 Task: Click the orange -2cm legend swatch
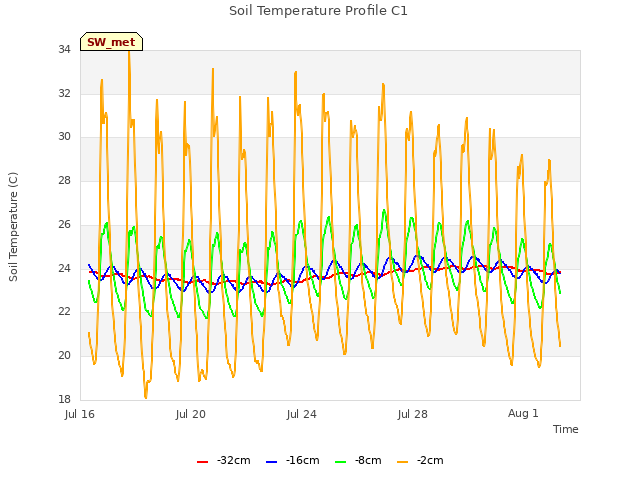pos(402,462)
